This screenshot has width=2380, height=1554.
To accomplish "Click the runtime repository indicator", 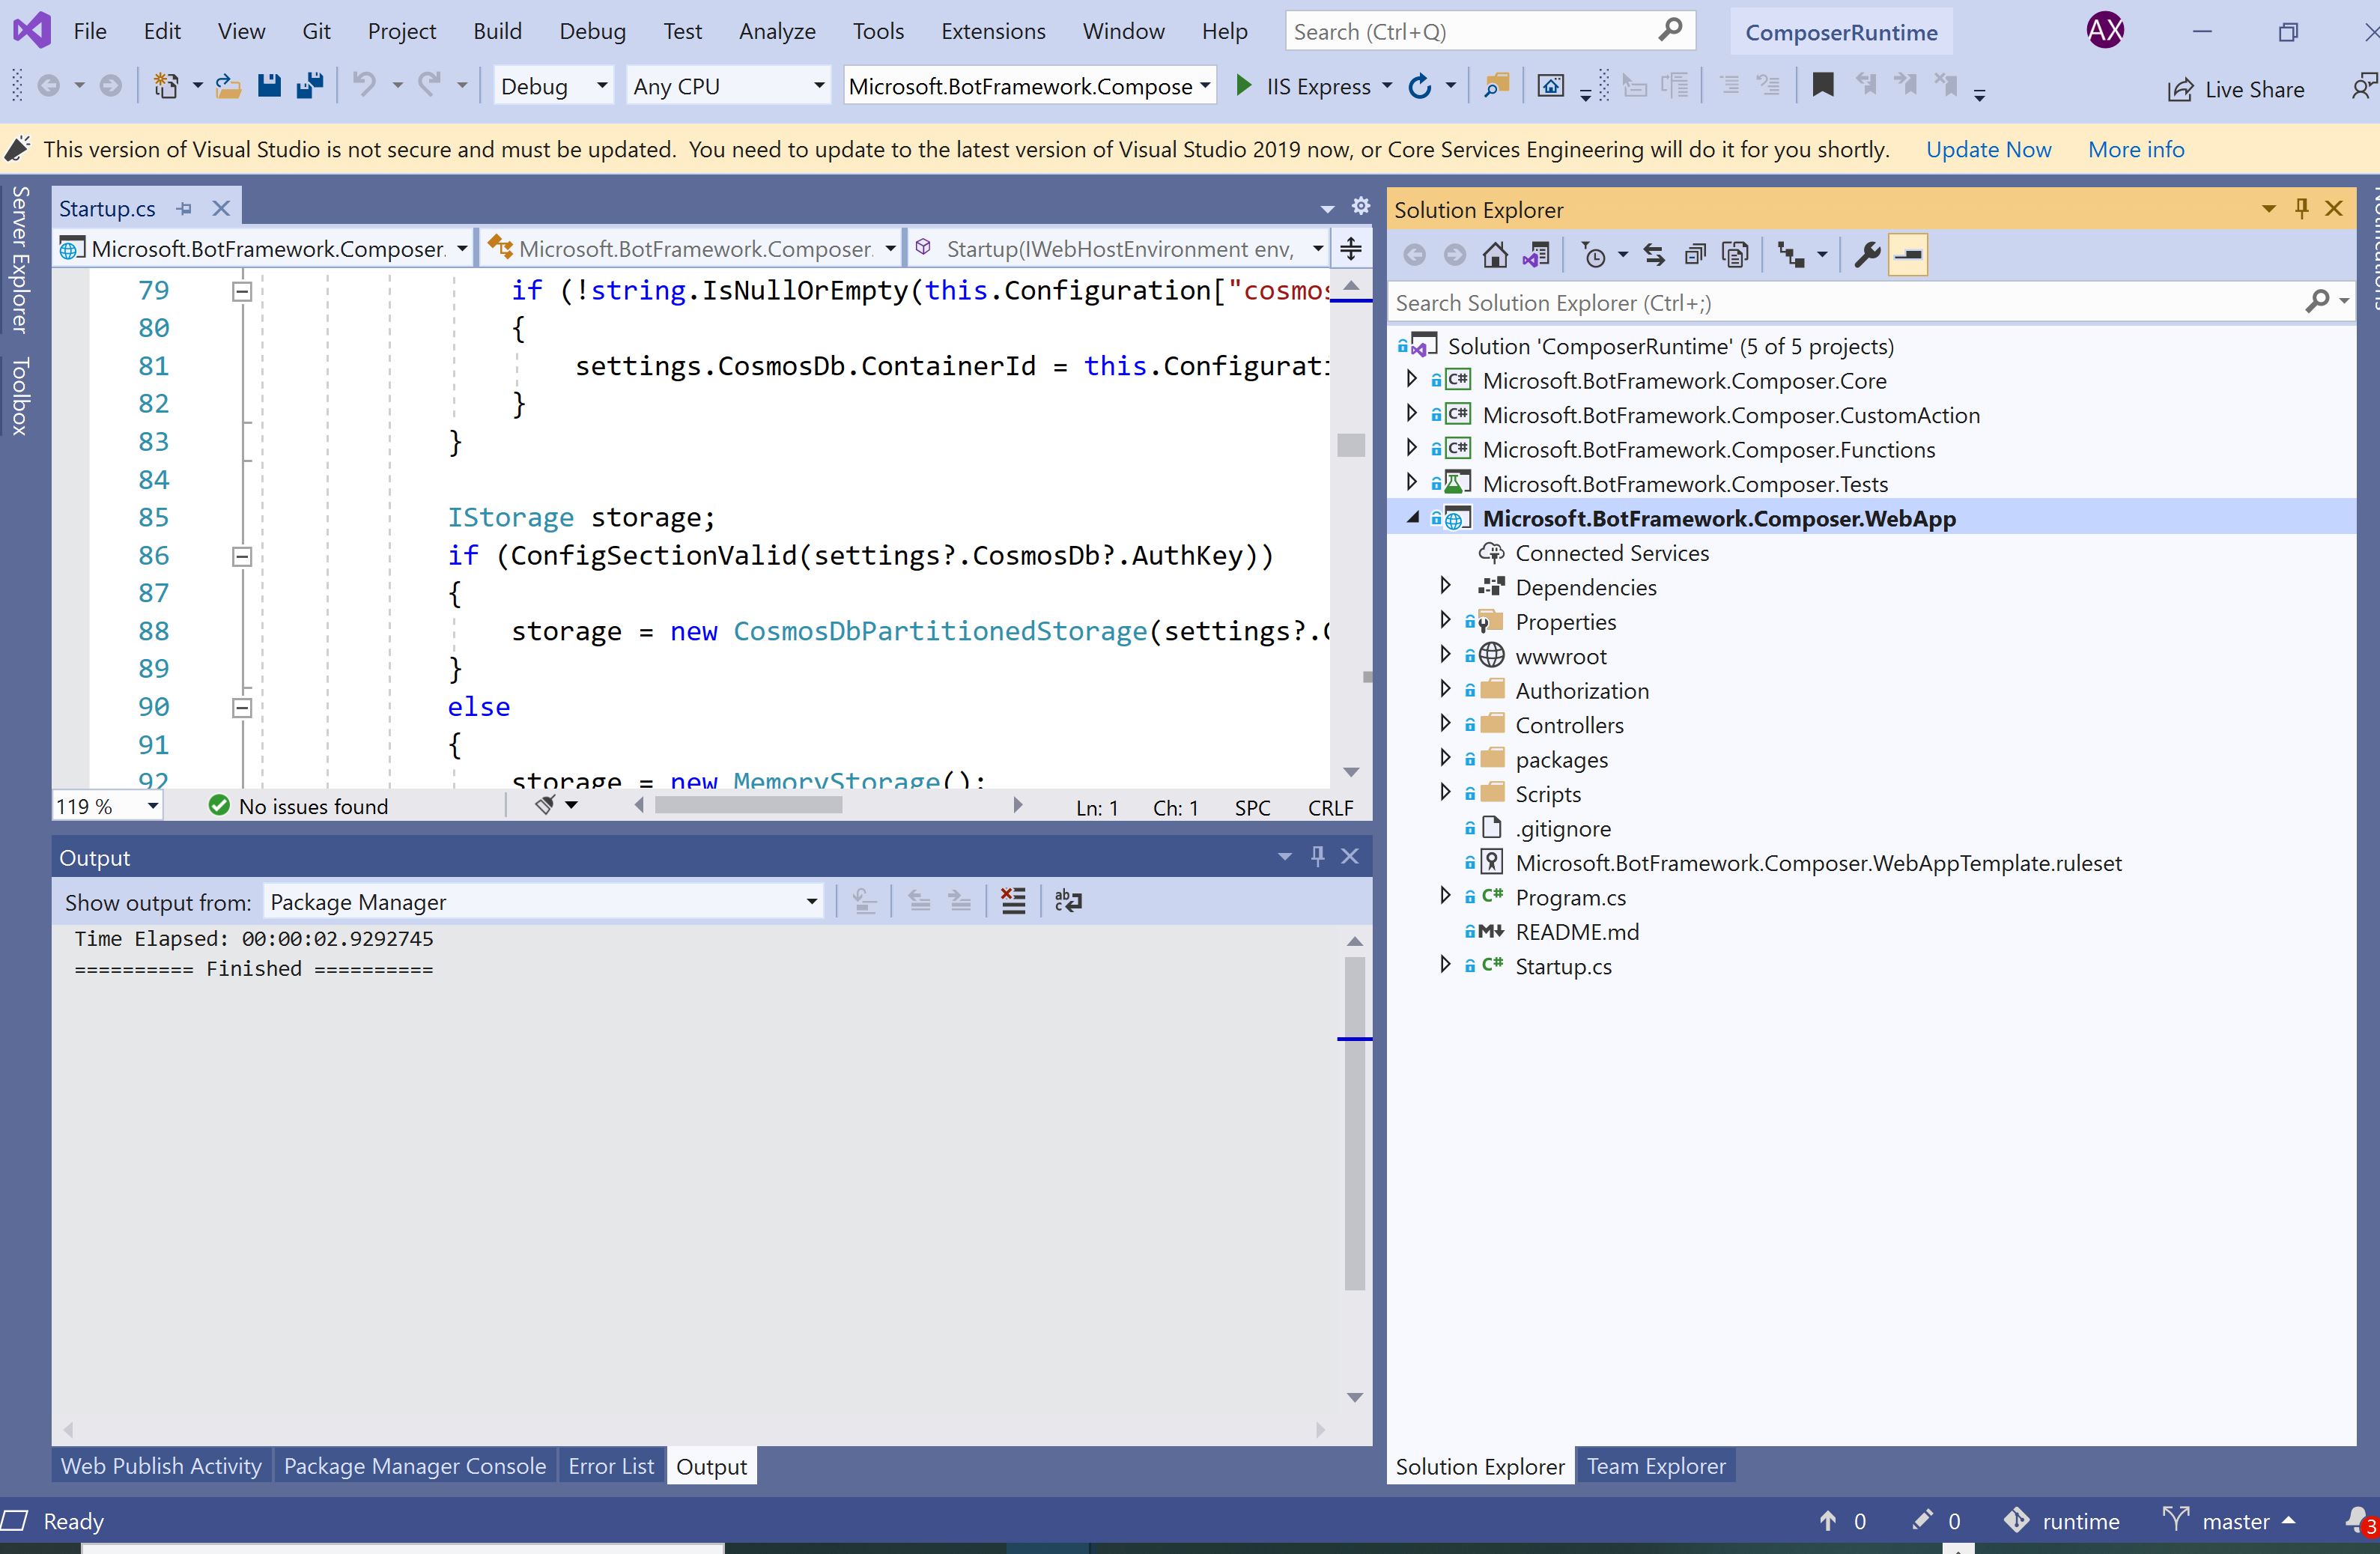I will coord(2062,1520).
